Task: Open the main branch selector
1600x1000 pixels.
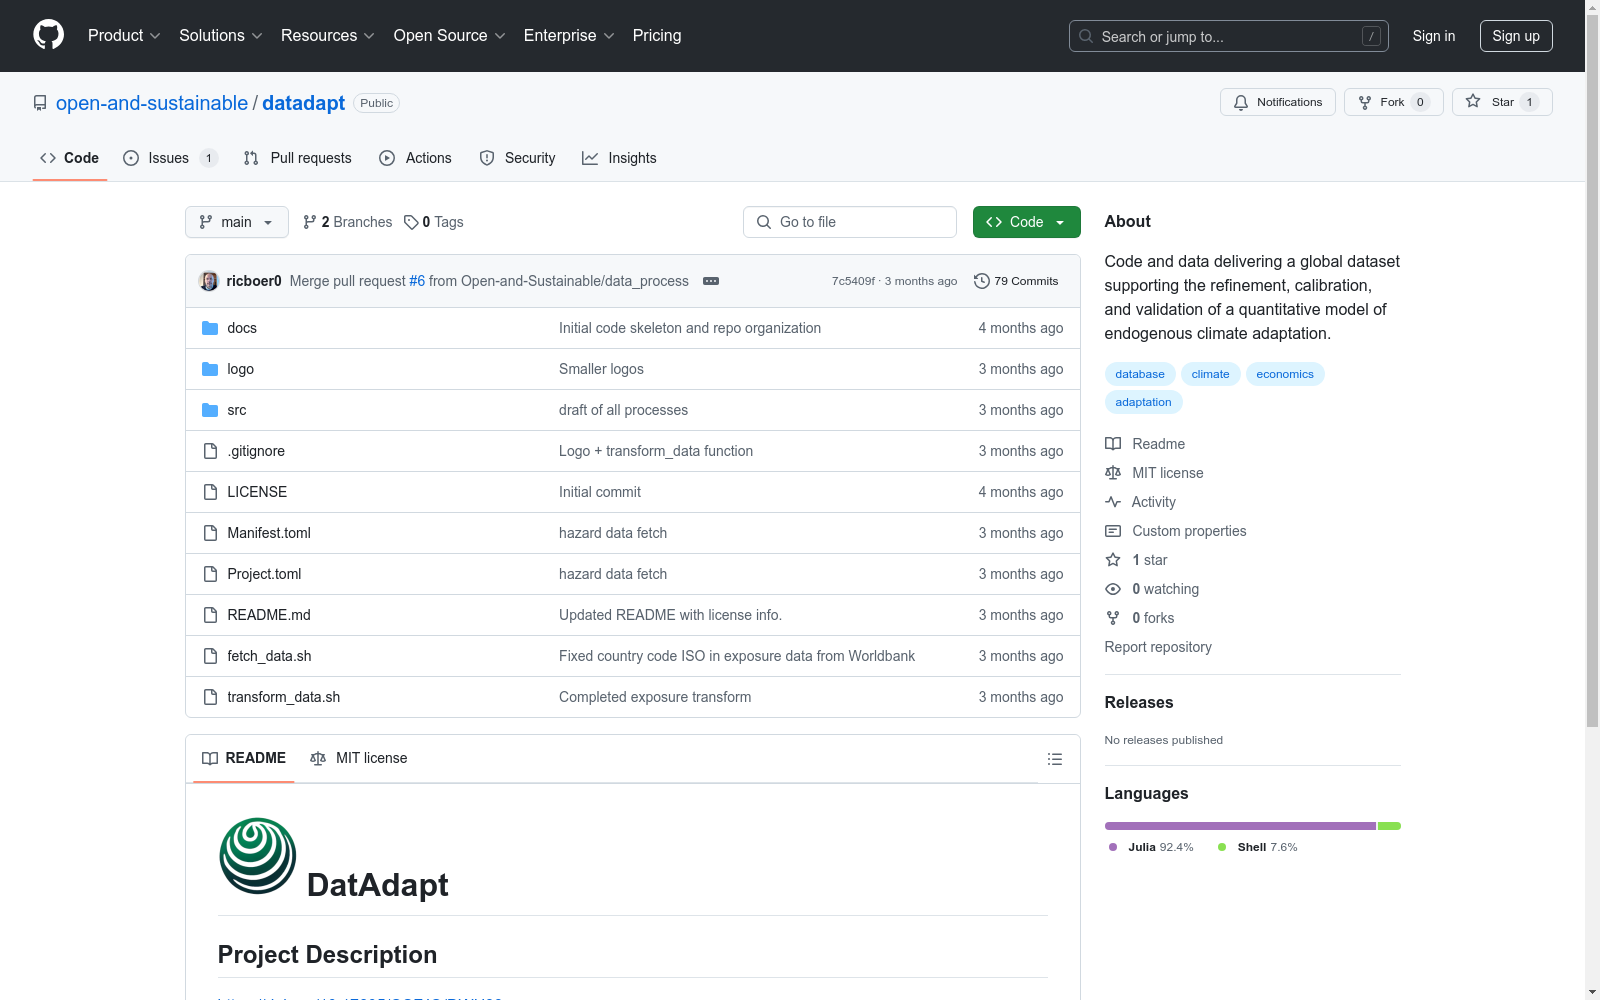Action: click(x=237, y=222)
